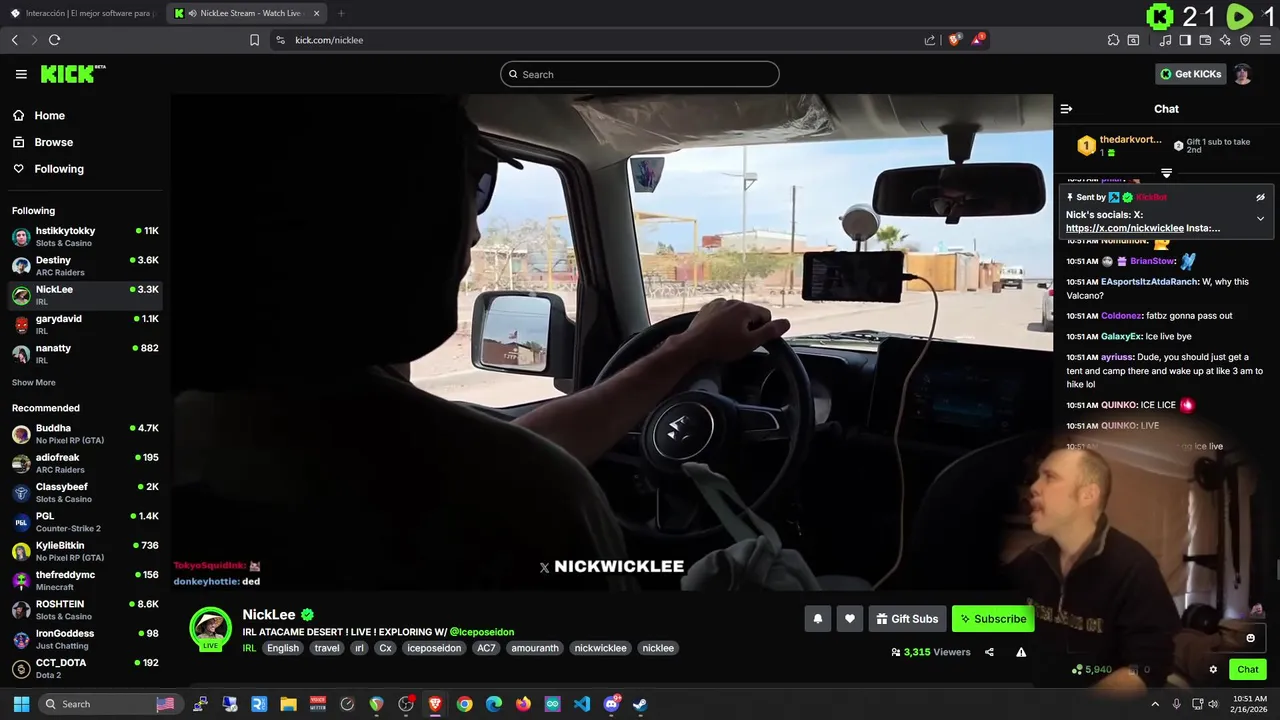Open the Kick hamburger sidebar menu
1280x720 pixels.
pos(21,74)
